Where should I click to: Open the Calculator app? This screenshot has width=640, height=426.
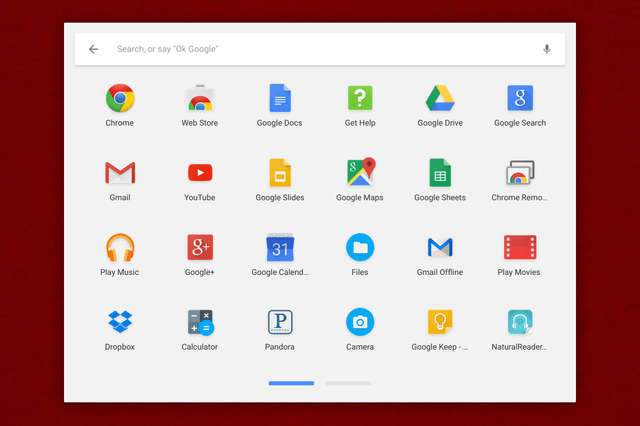tap(201, 322)
